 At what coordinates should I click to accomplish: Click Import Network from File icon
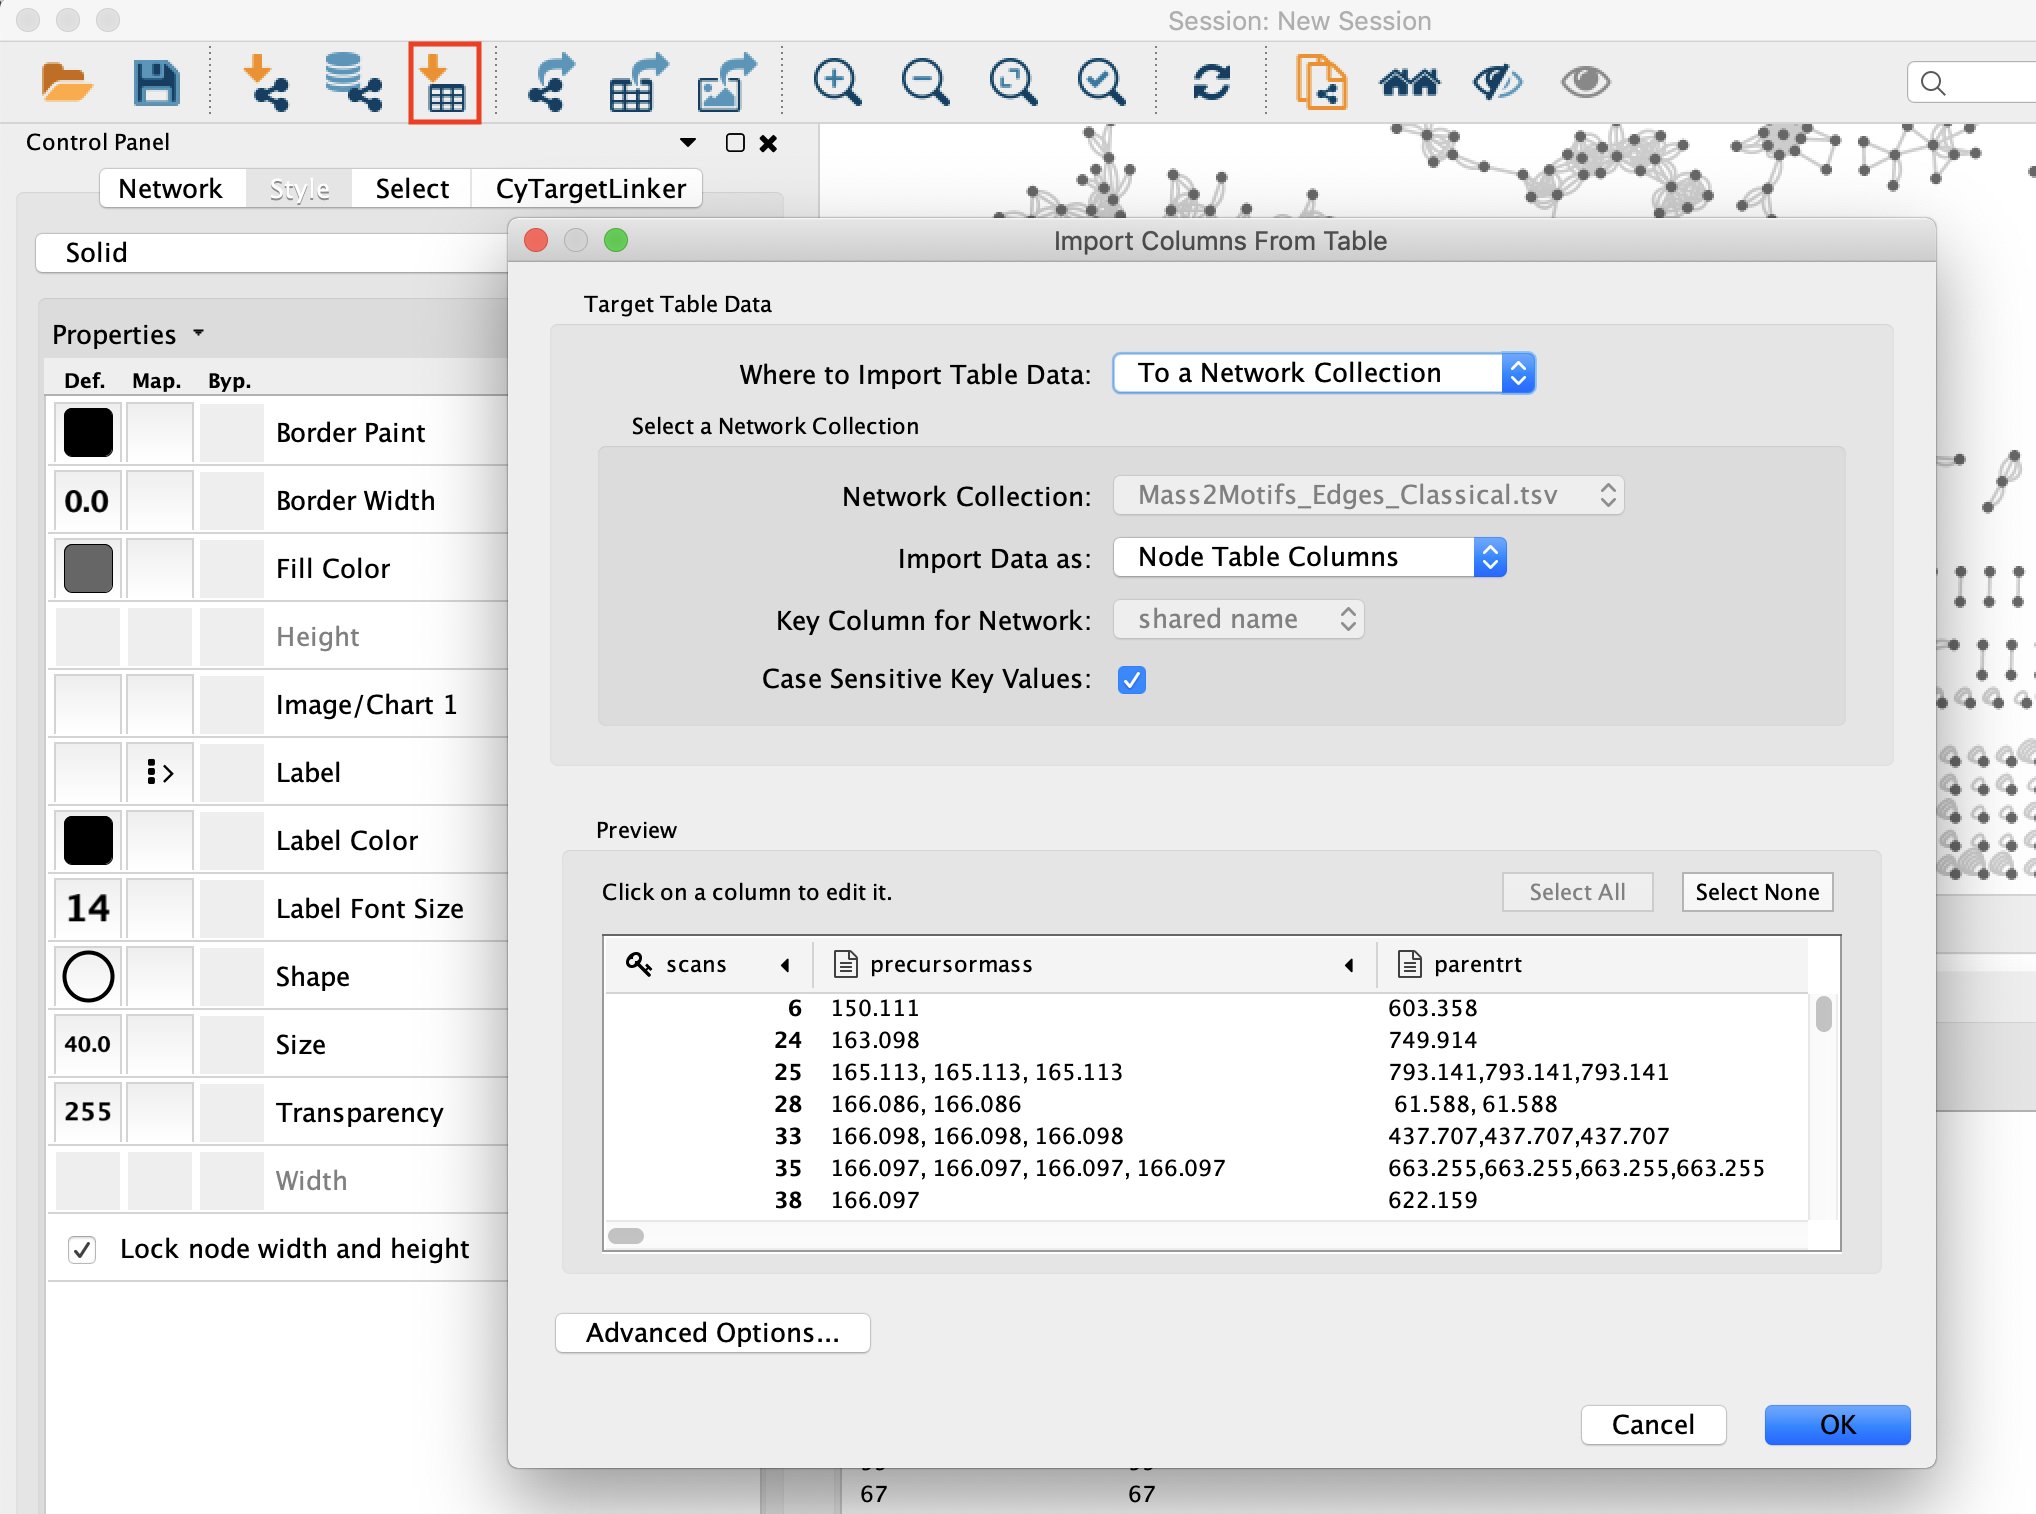[x=266, y=82]
